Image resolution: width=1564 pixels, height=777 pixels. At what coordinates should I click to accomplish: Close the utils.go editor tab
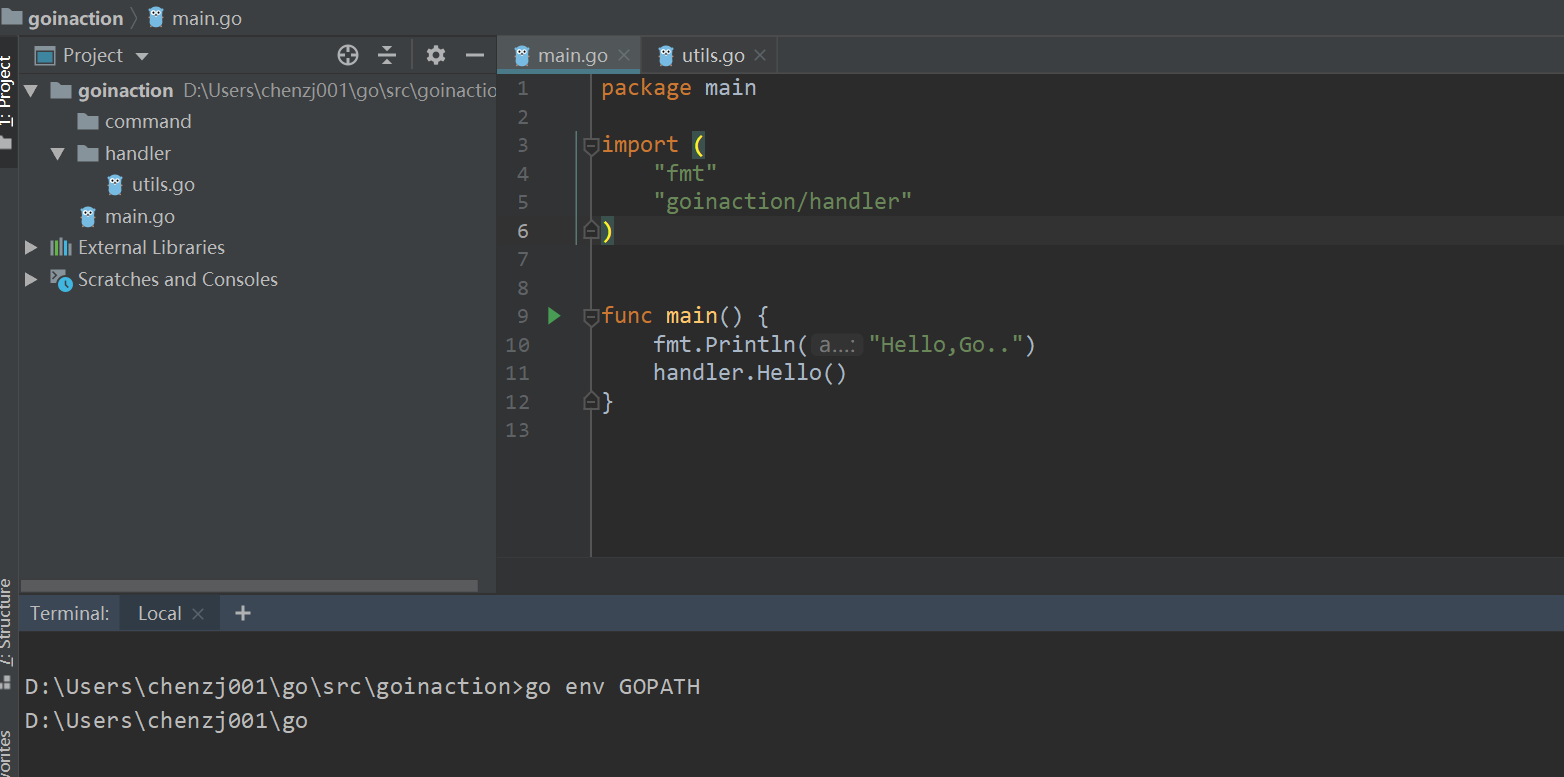click(760, 55)
